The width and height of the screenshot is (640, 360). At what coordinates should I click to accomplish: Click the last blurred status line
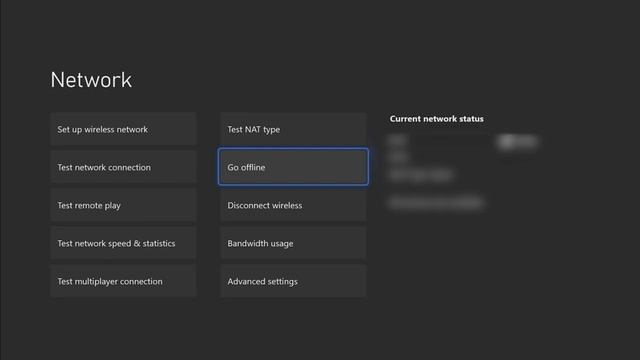tap(436, 202)
